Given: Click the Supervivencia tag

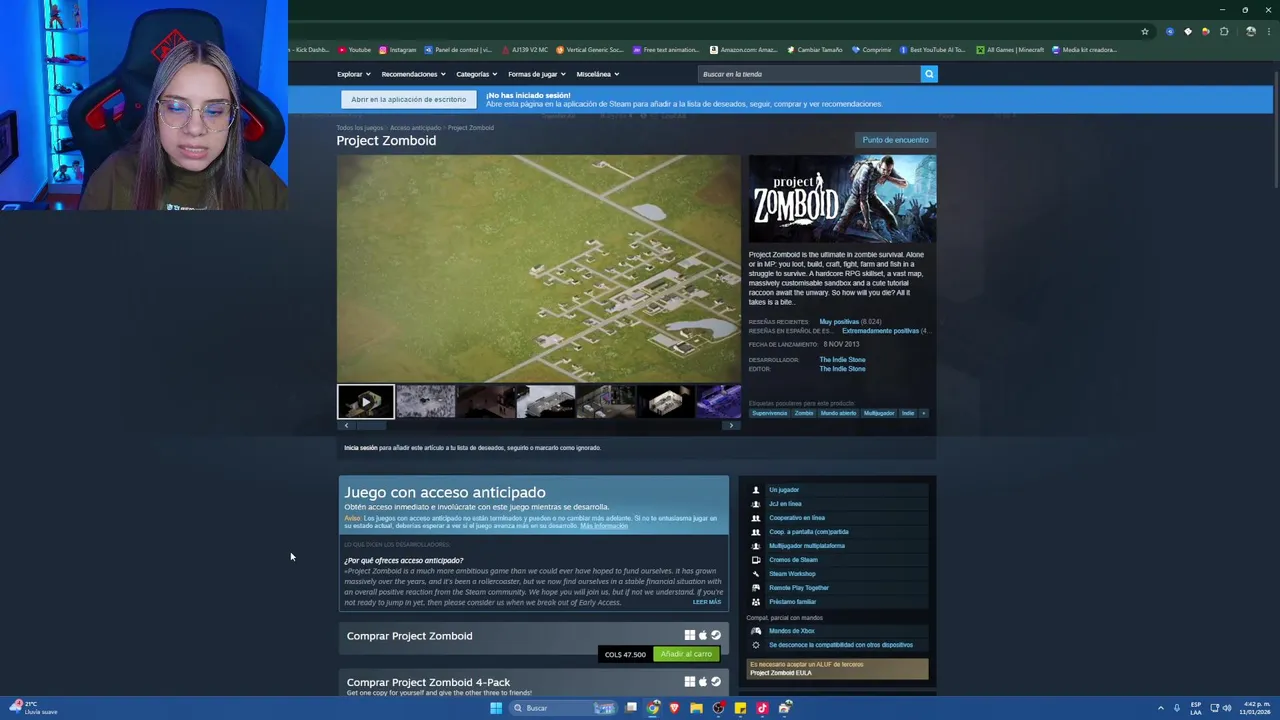Looking at the screenshot, I should pos(770,413).
